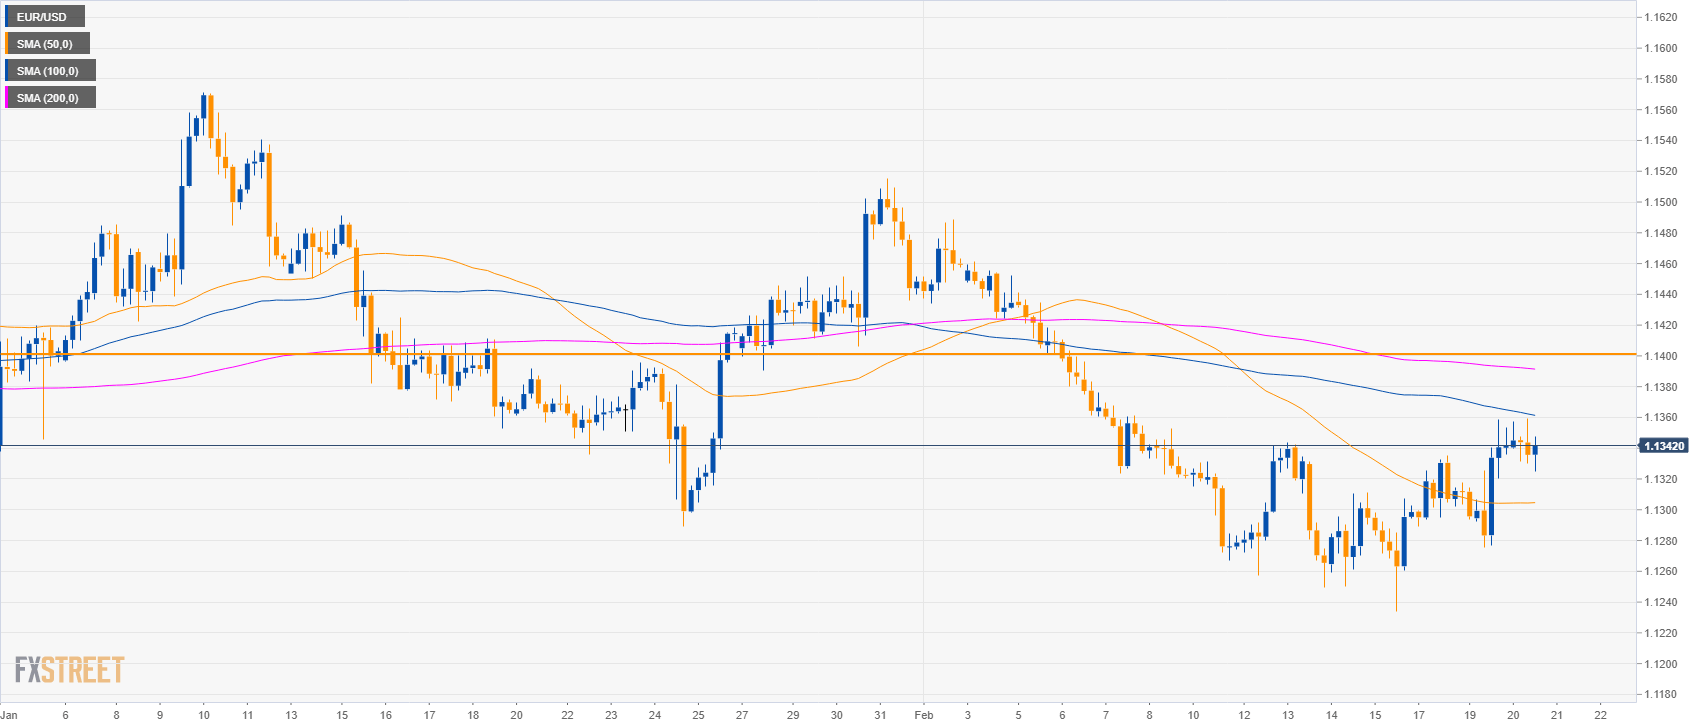Click right end of magenta SMA 200 line
Image resolution: width=1707 pixels, height=728 pixels.
(1534, 369)
